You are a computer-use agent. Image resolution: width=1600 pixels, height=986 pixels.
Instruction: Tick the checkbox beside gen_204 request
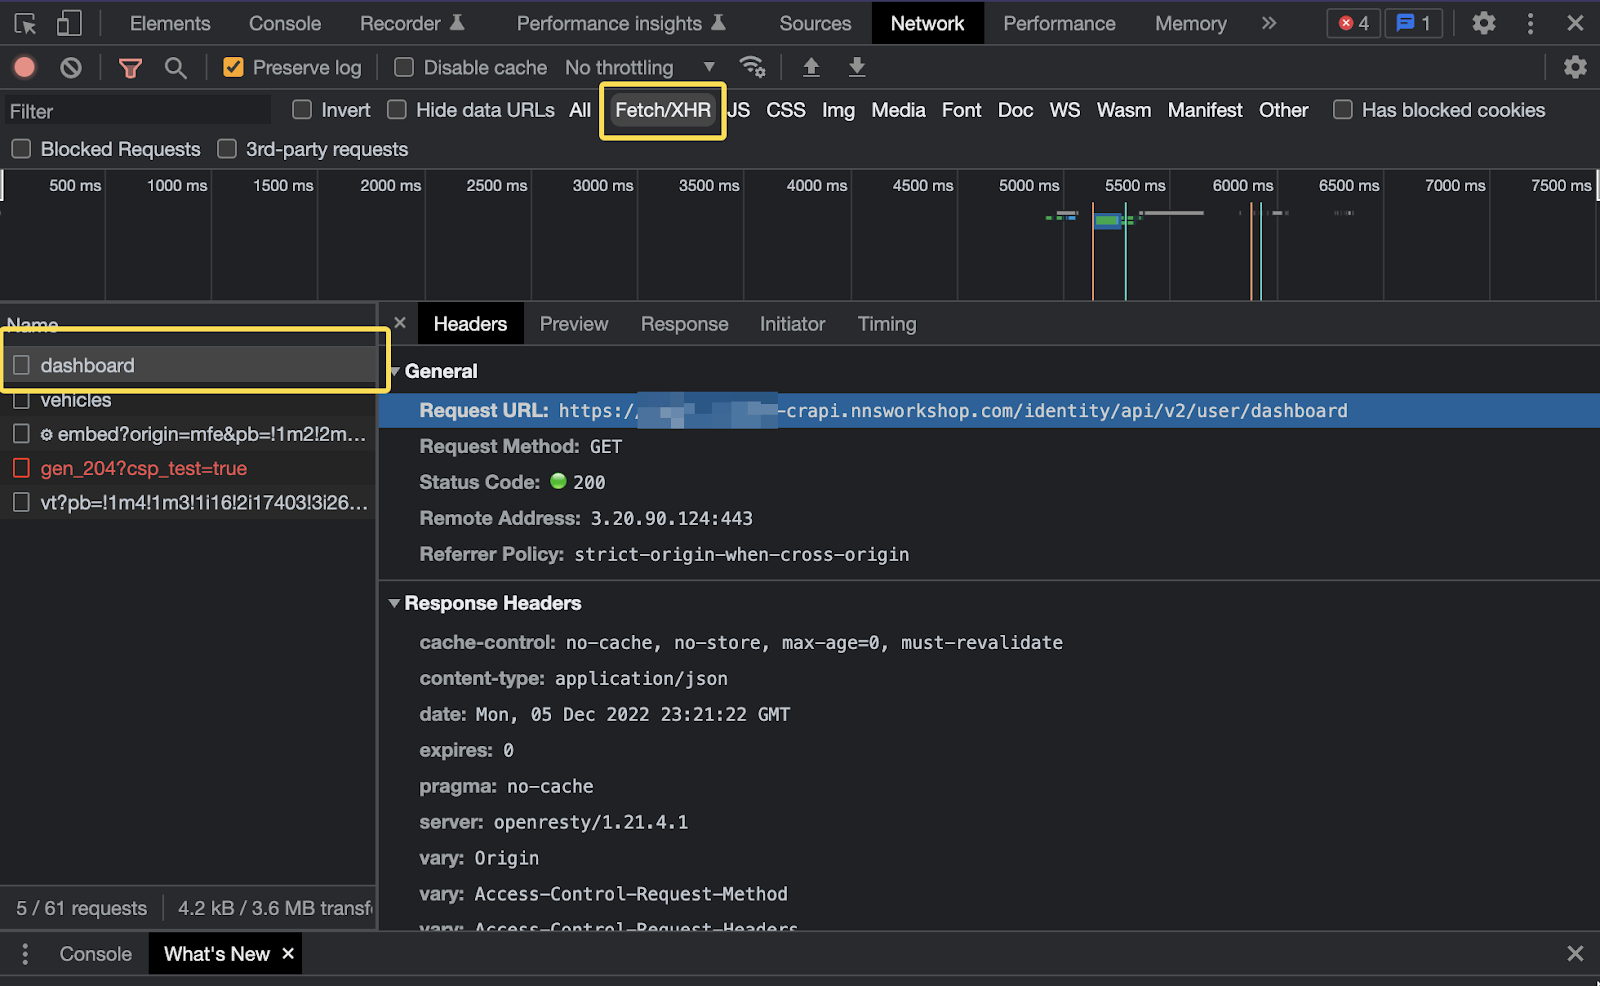click(21, 468)
